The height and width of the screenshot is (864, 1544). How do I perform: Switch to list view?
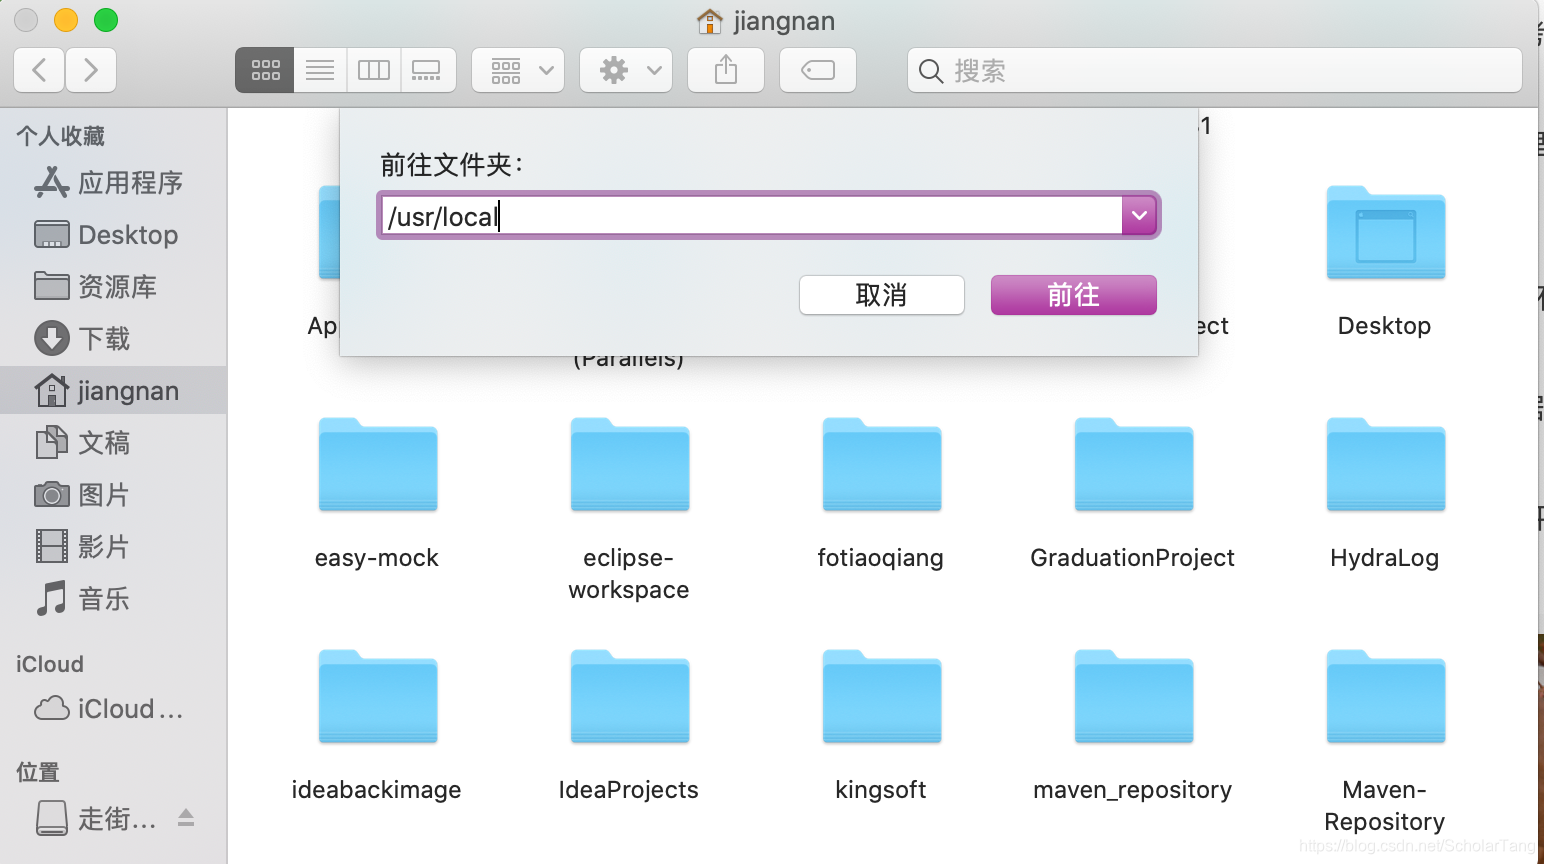click(320, 70)
